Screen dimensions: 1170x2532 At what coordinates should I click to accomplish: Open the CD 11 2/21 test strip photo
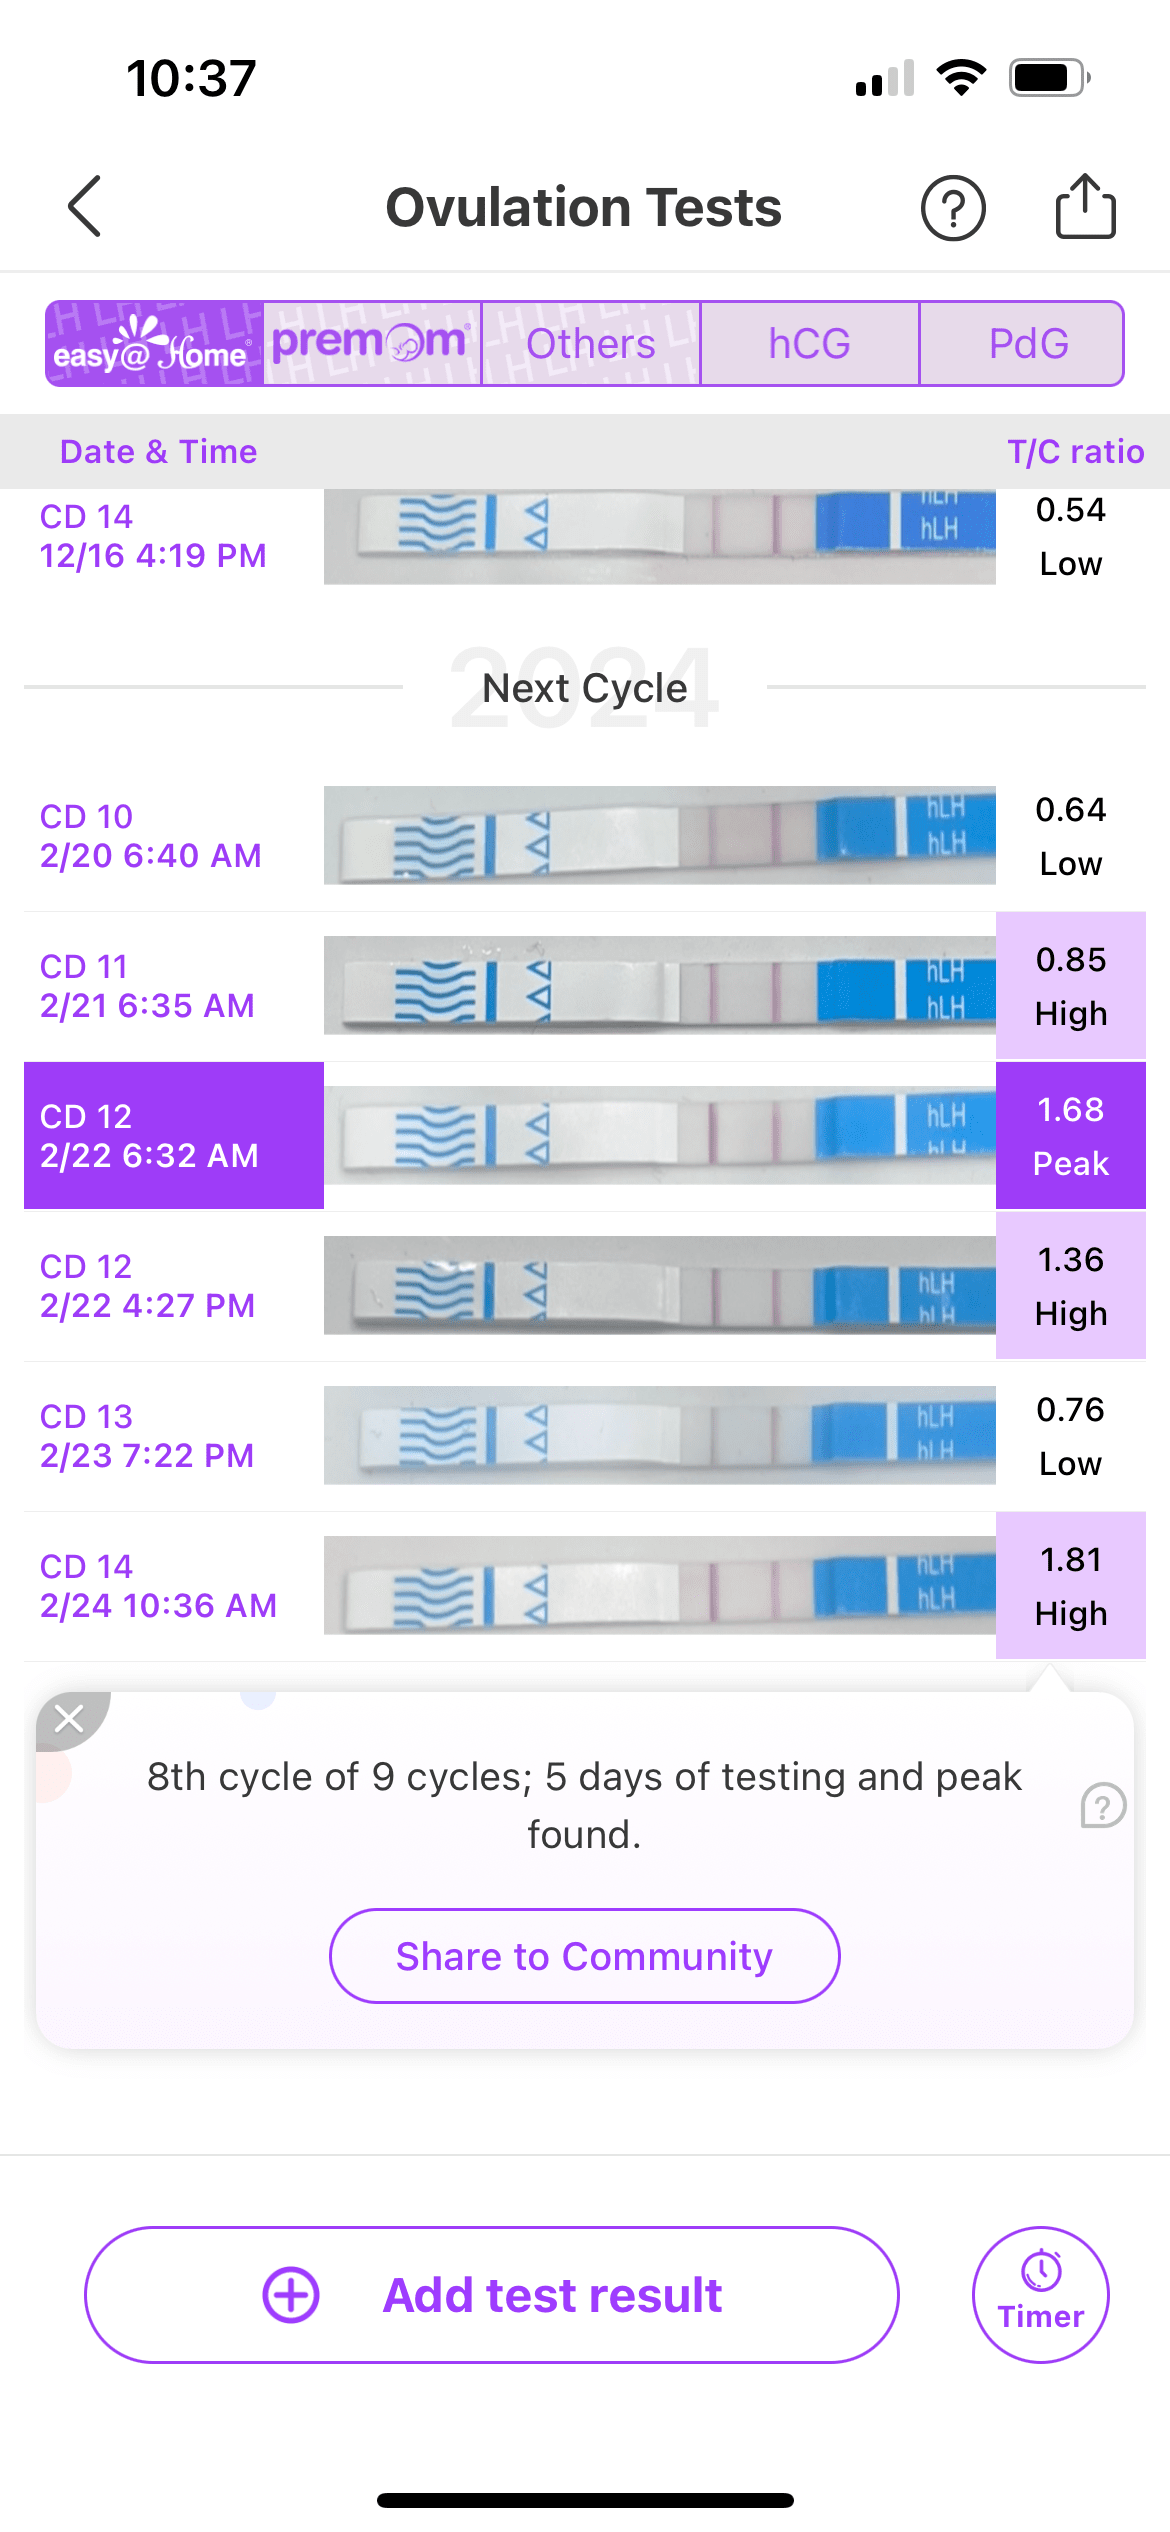pos(659,985)
